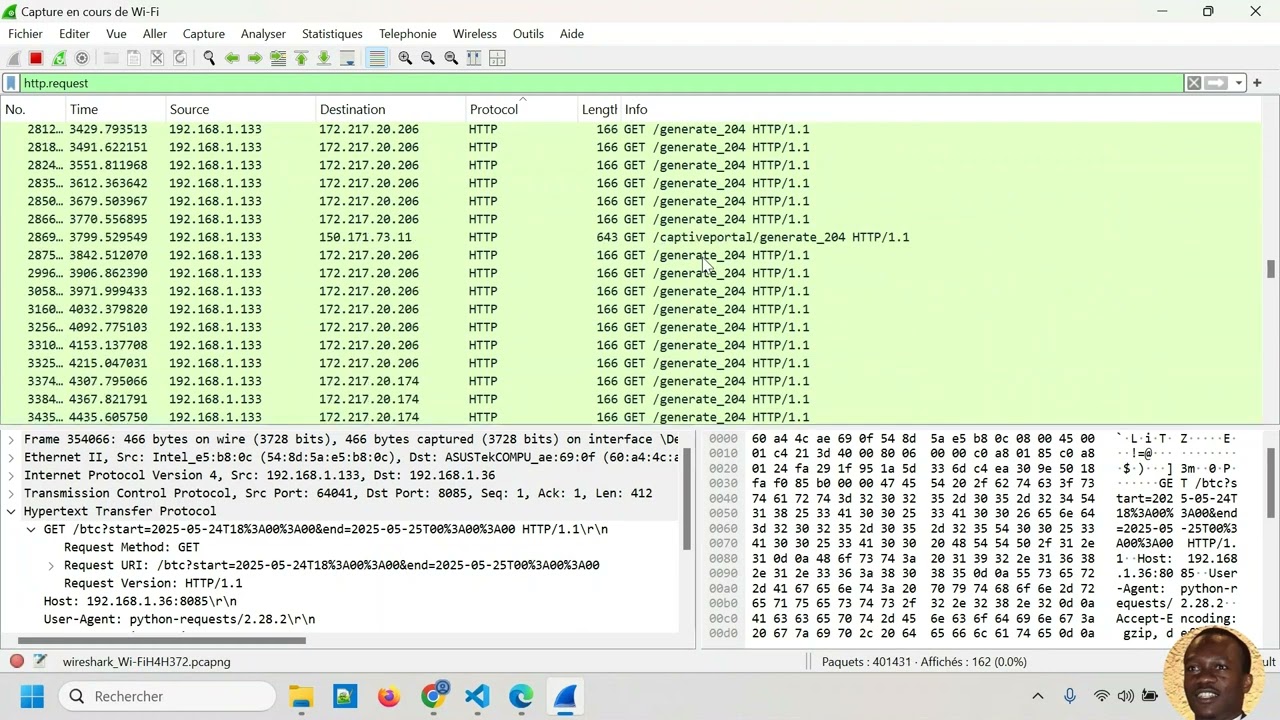The image size is (1280, 720).
Task: Reset text zoom to normal size
Action: (451, 58)
